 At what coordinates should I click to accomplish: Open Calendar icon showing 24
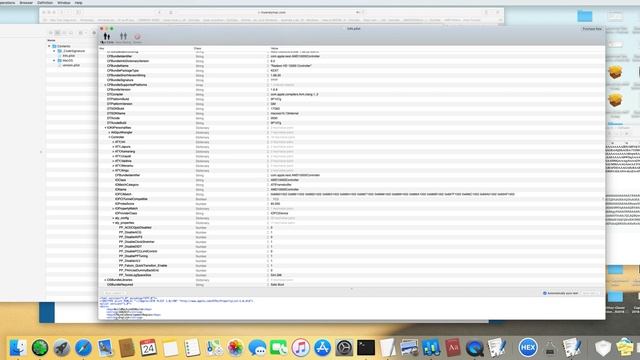[148, 348]
